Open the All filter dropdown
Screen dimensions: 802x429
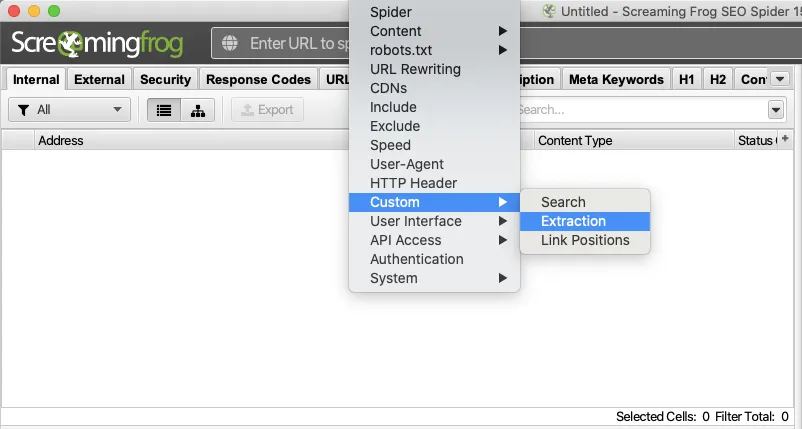point(70,110)
